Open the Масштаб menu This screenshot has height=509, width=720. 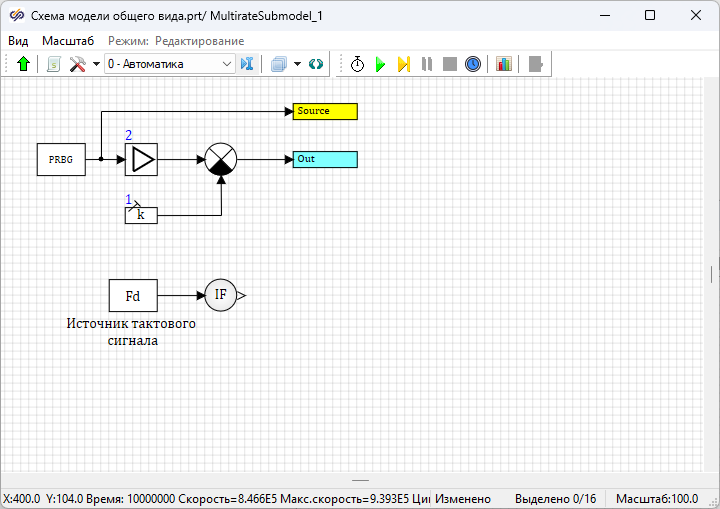pos(68,41)
